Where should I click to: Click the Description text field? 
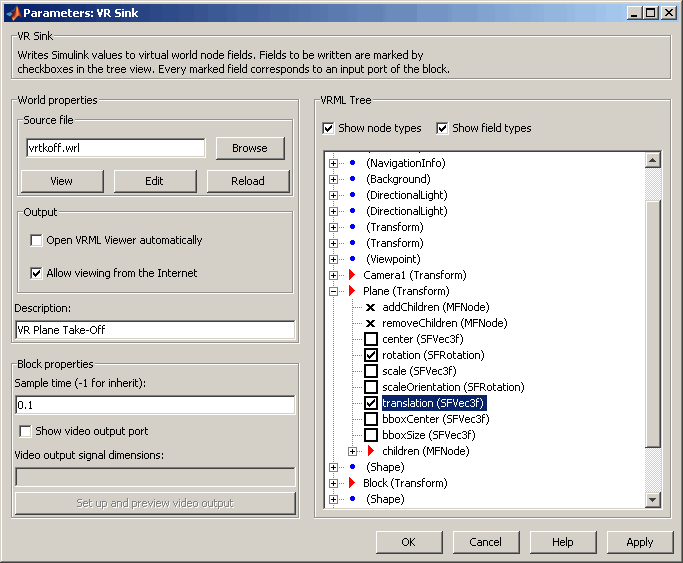(x=155, y=330)
